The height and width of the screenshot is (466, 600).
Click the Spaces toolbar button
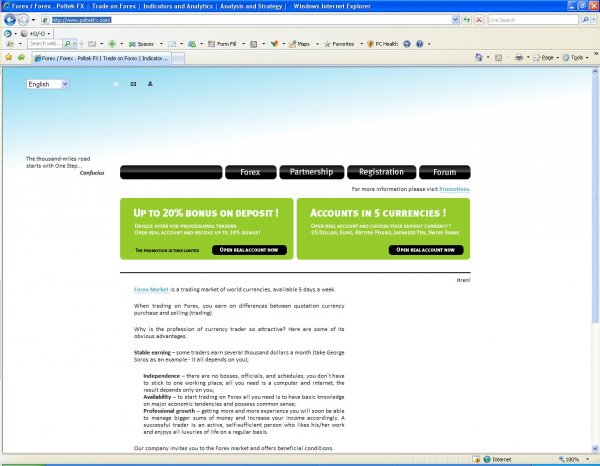click(x=141, y=44)
